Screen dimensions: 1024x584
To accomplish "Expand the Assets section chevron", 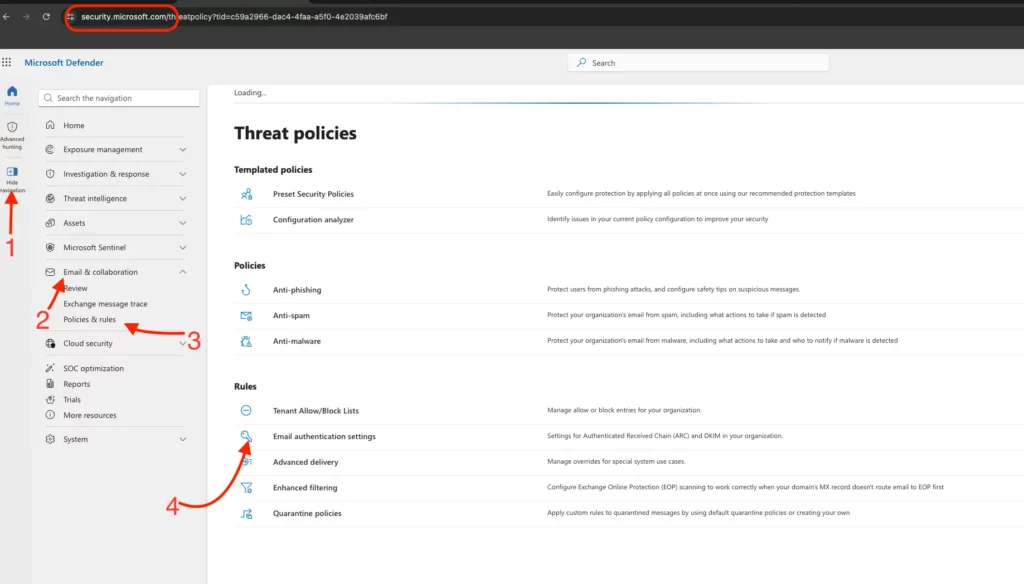I will pos(183,223).
